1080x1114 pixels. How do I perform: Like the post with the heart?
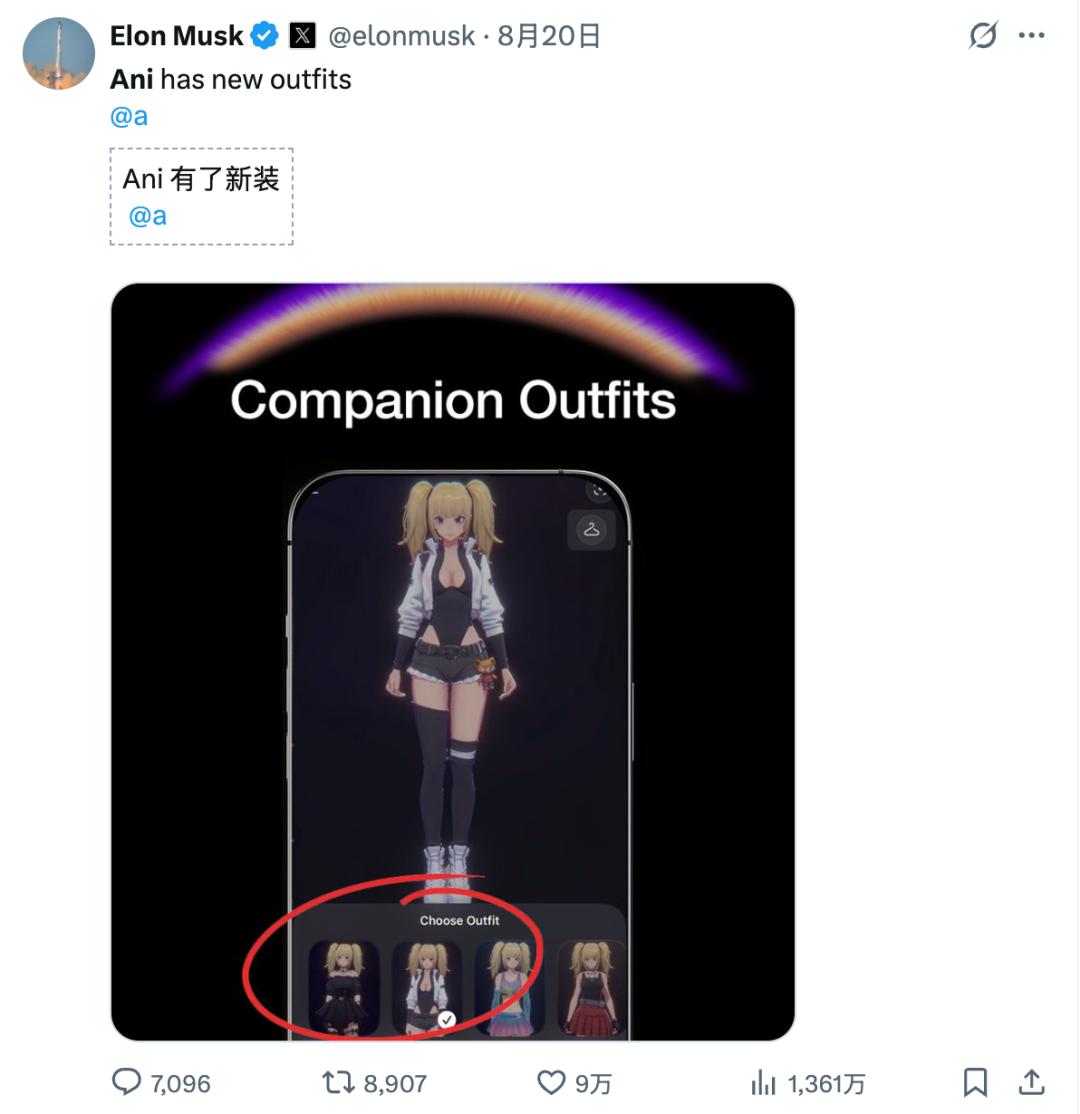551,1081
